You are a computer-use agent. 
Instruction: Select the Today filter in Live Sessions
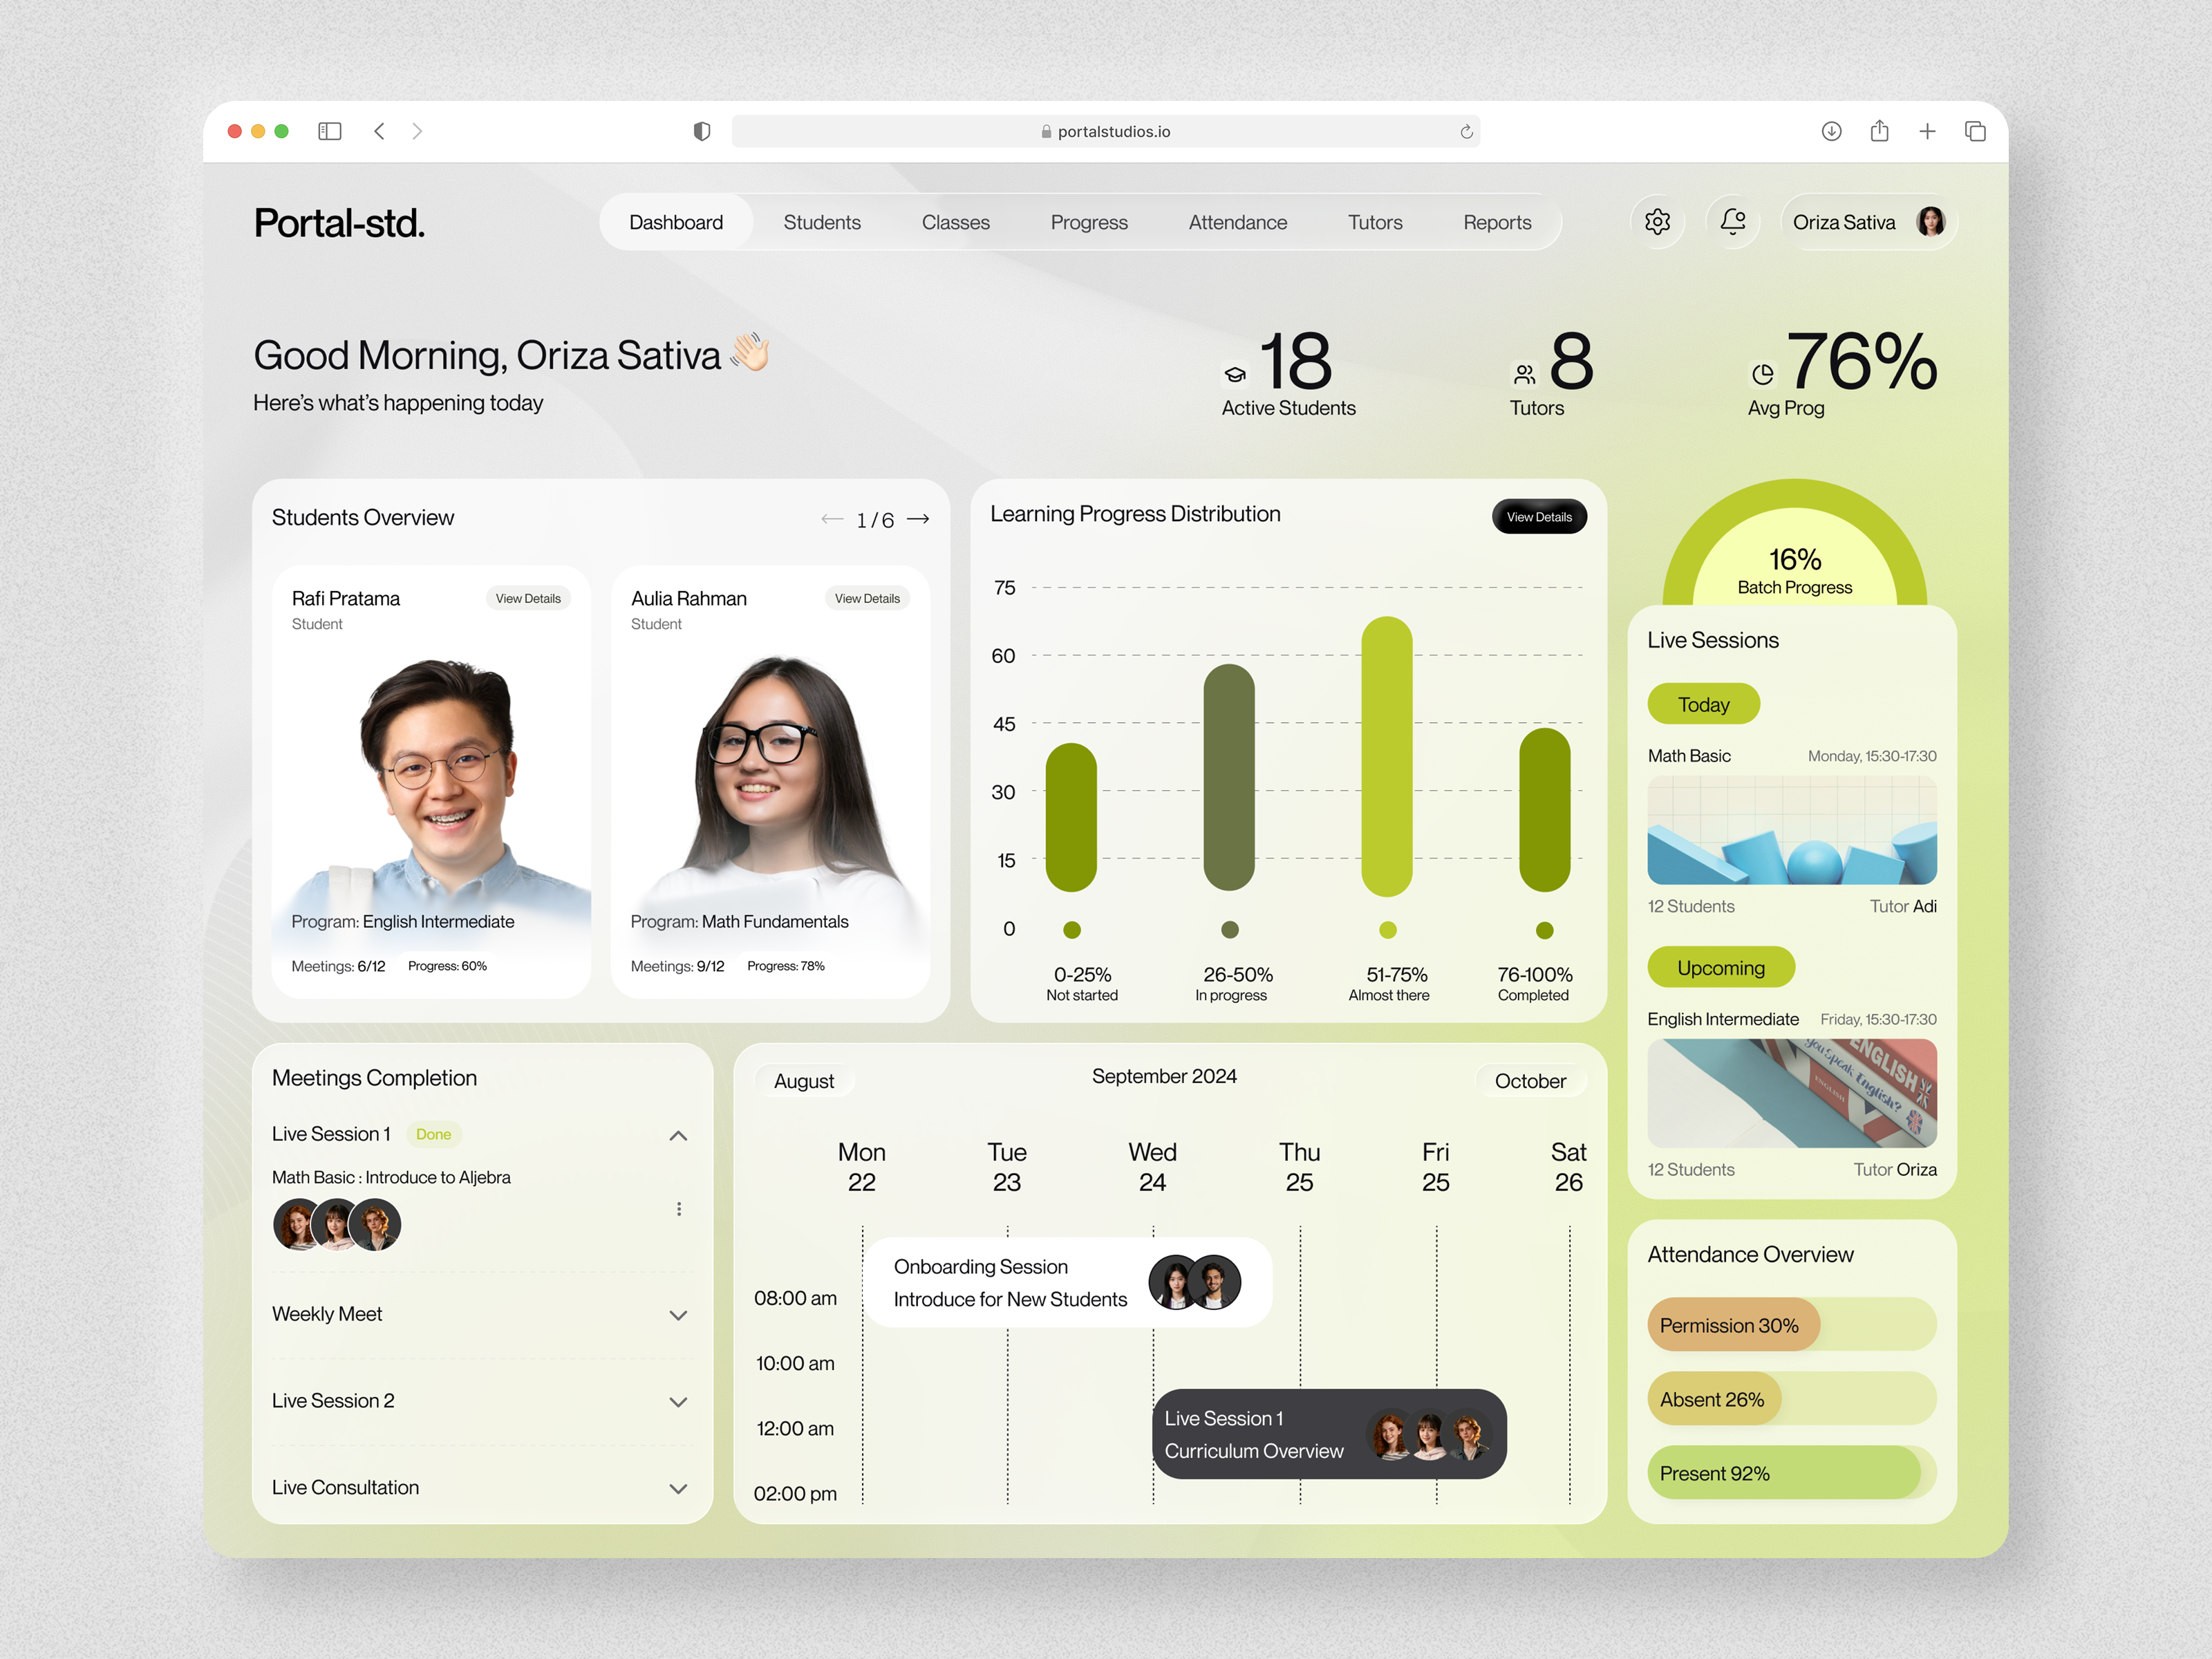(1703, 704)
